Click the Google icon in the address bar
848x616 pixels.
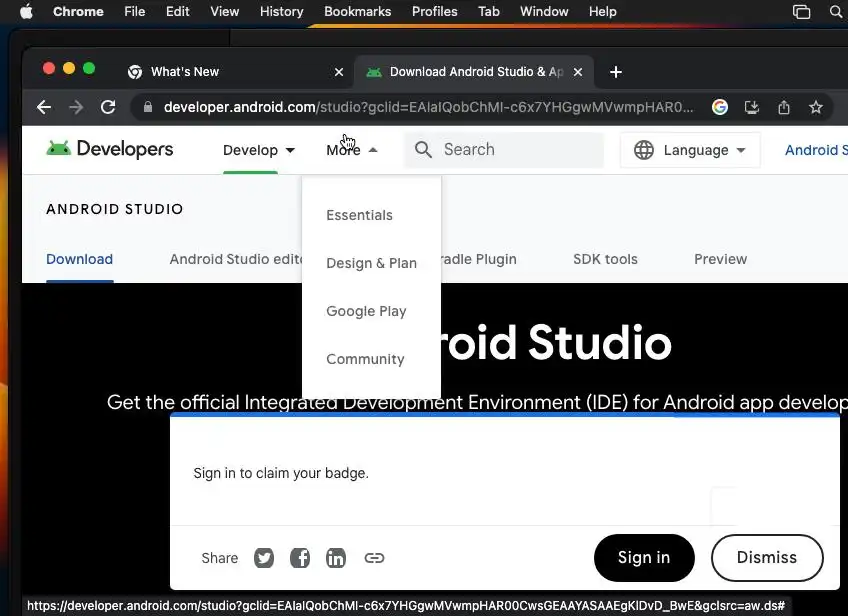[x=720, y=107]
